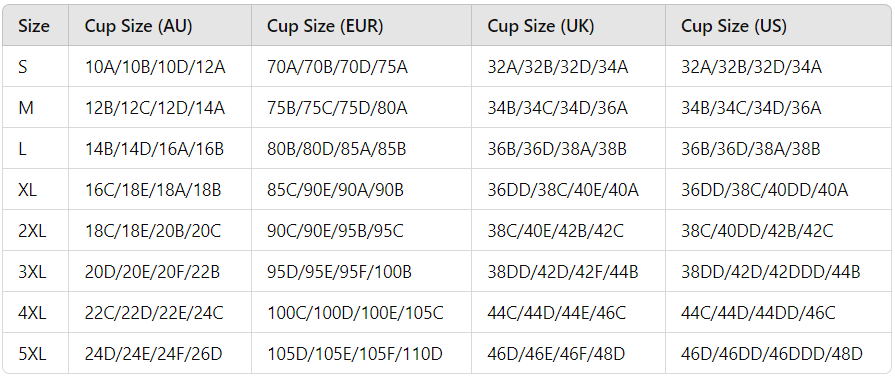
Task: Select the cell 38DD/42D/42DDD/44B
Action: tap(779, 272)
